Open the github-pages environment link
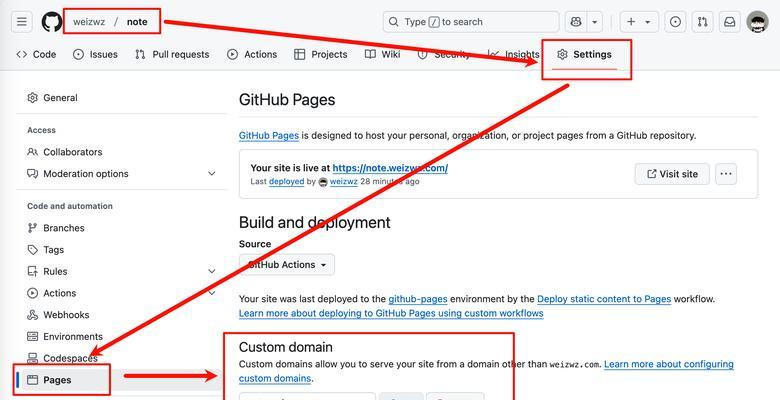 point(418,300)
